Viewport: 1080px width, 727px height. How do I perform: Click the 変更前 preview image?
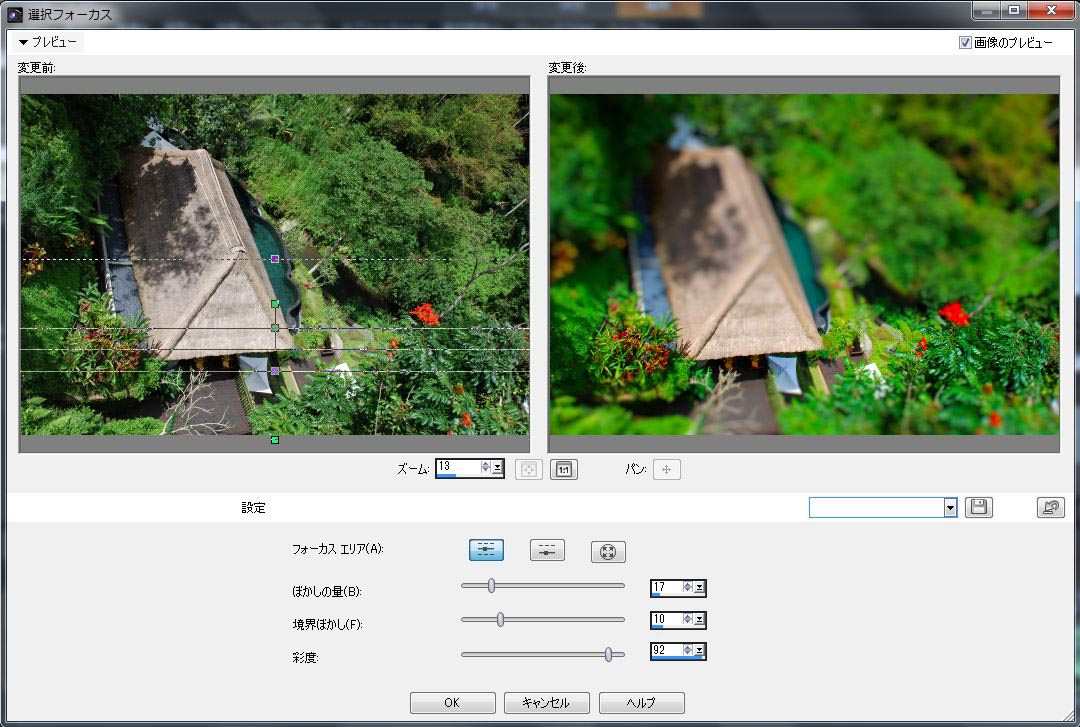pyautogui.click(x=275, y=264)
